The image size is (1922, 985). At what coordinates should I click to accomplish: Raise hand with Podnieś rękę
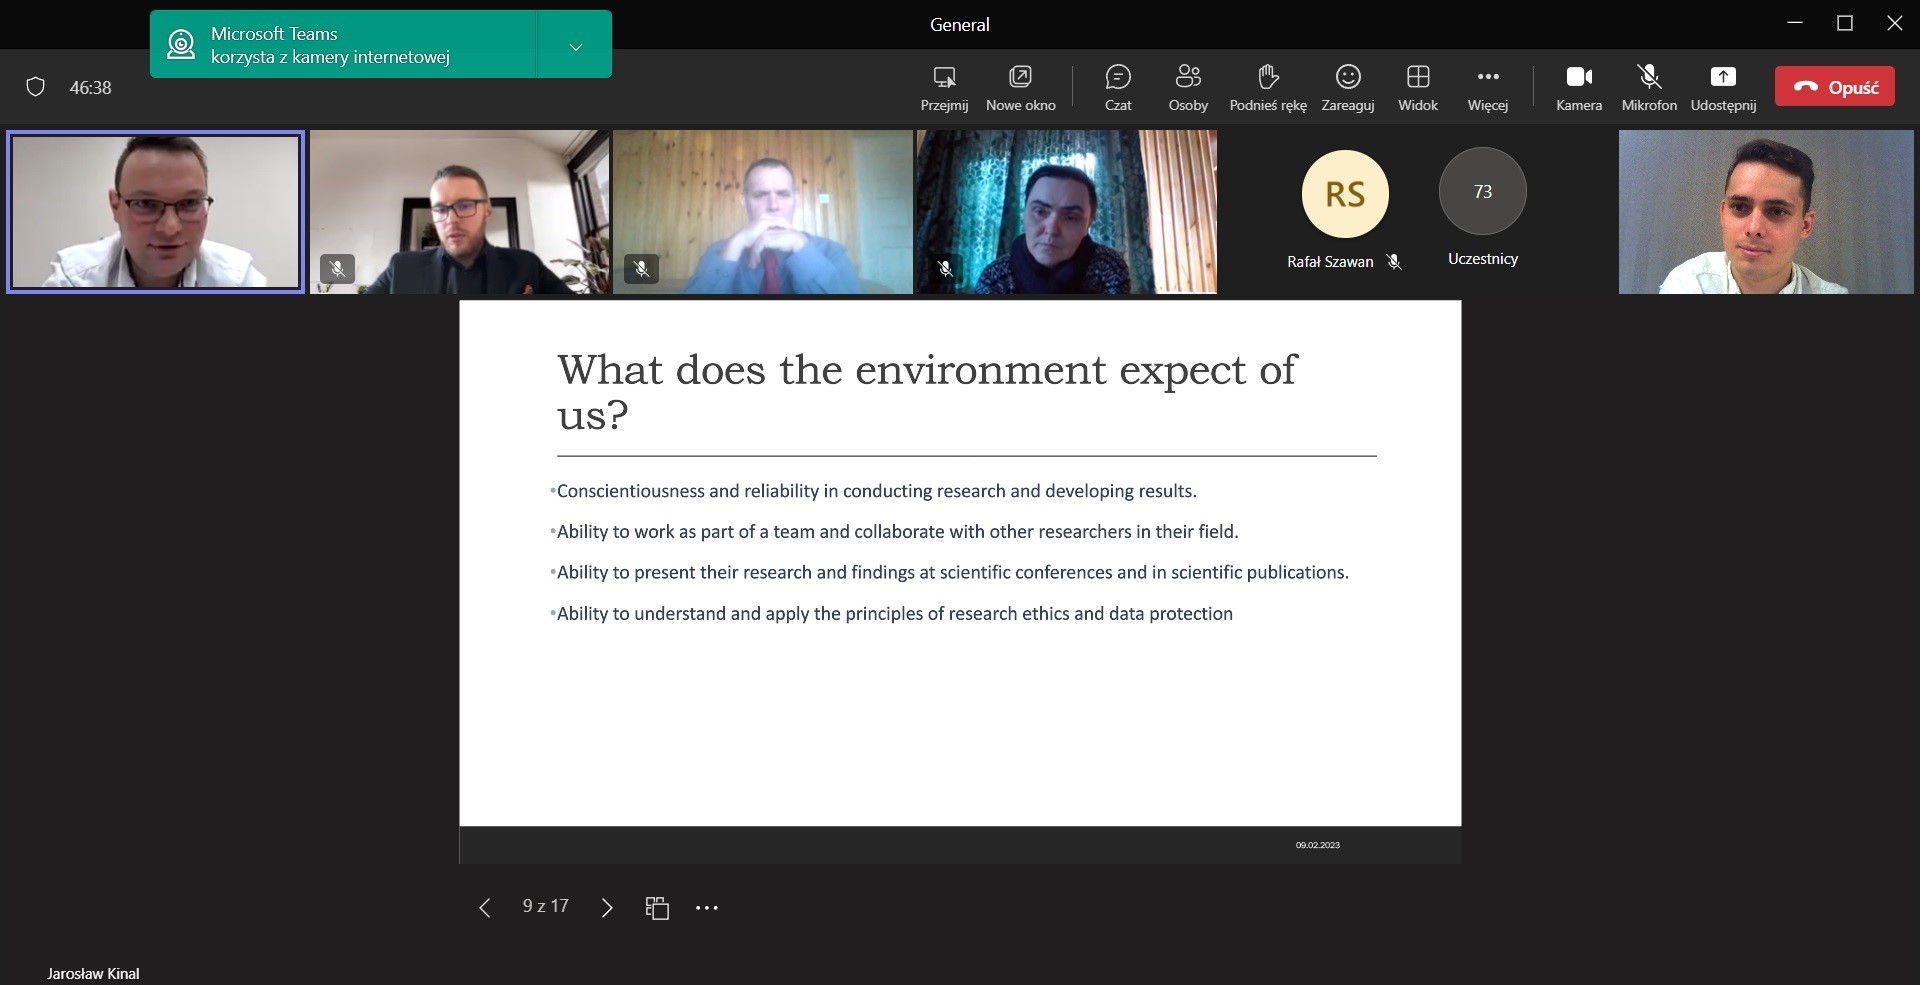click(x=1267, y=87)
